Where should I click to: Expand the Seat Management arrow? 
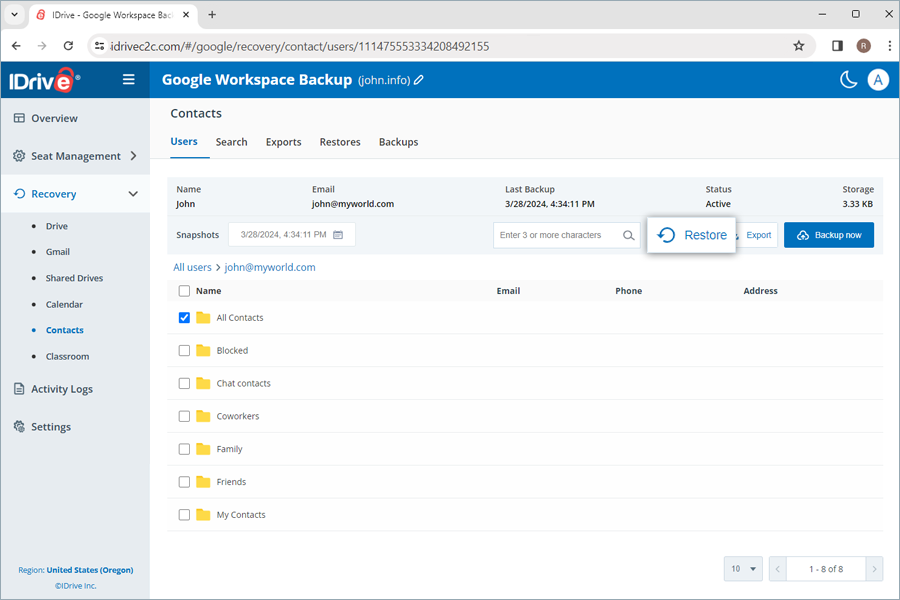[131, 156]
